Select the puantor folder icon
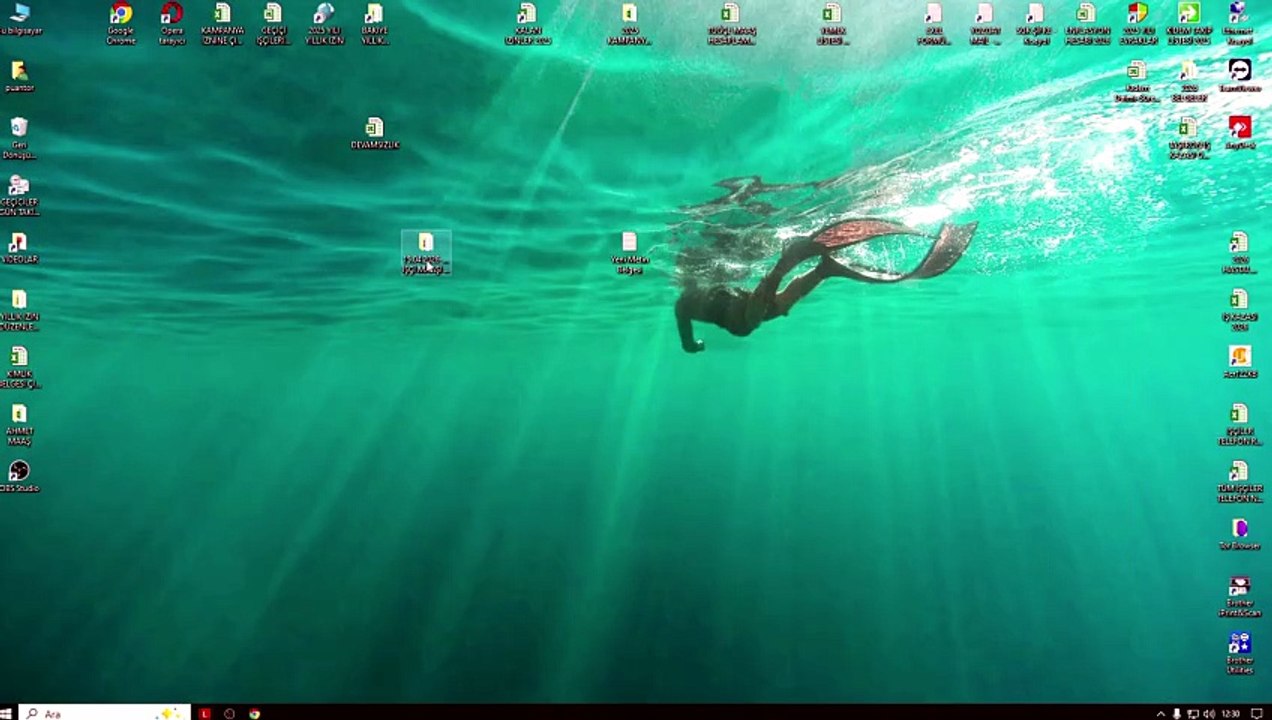This screenshot has height=720, width=1272. click(x=19, y=76)
